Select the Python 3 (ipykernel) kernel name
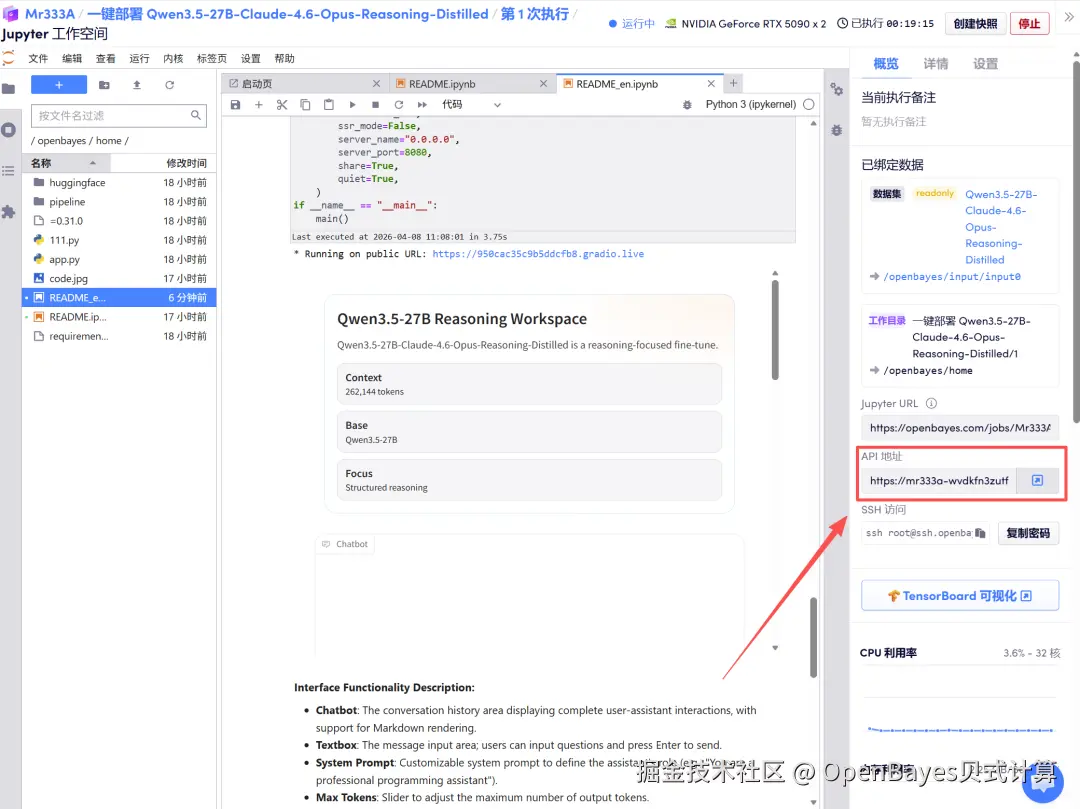This screenshot has width=1080, height=809. pos(750,105)
